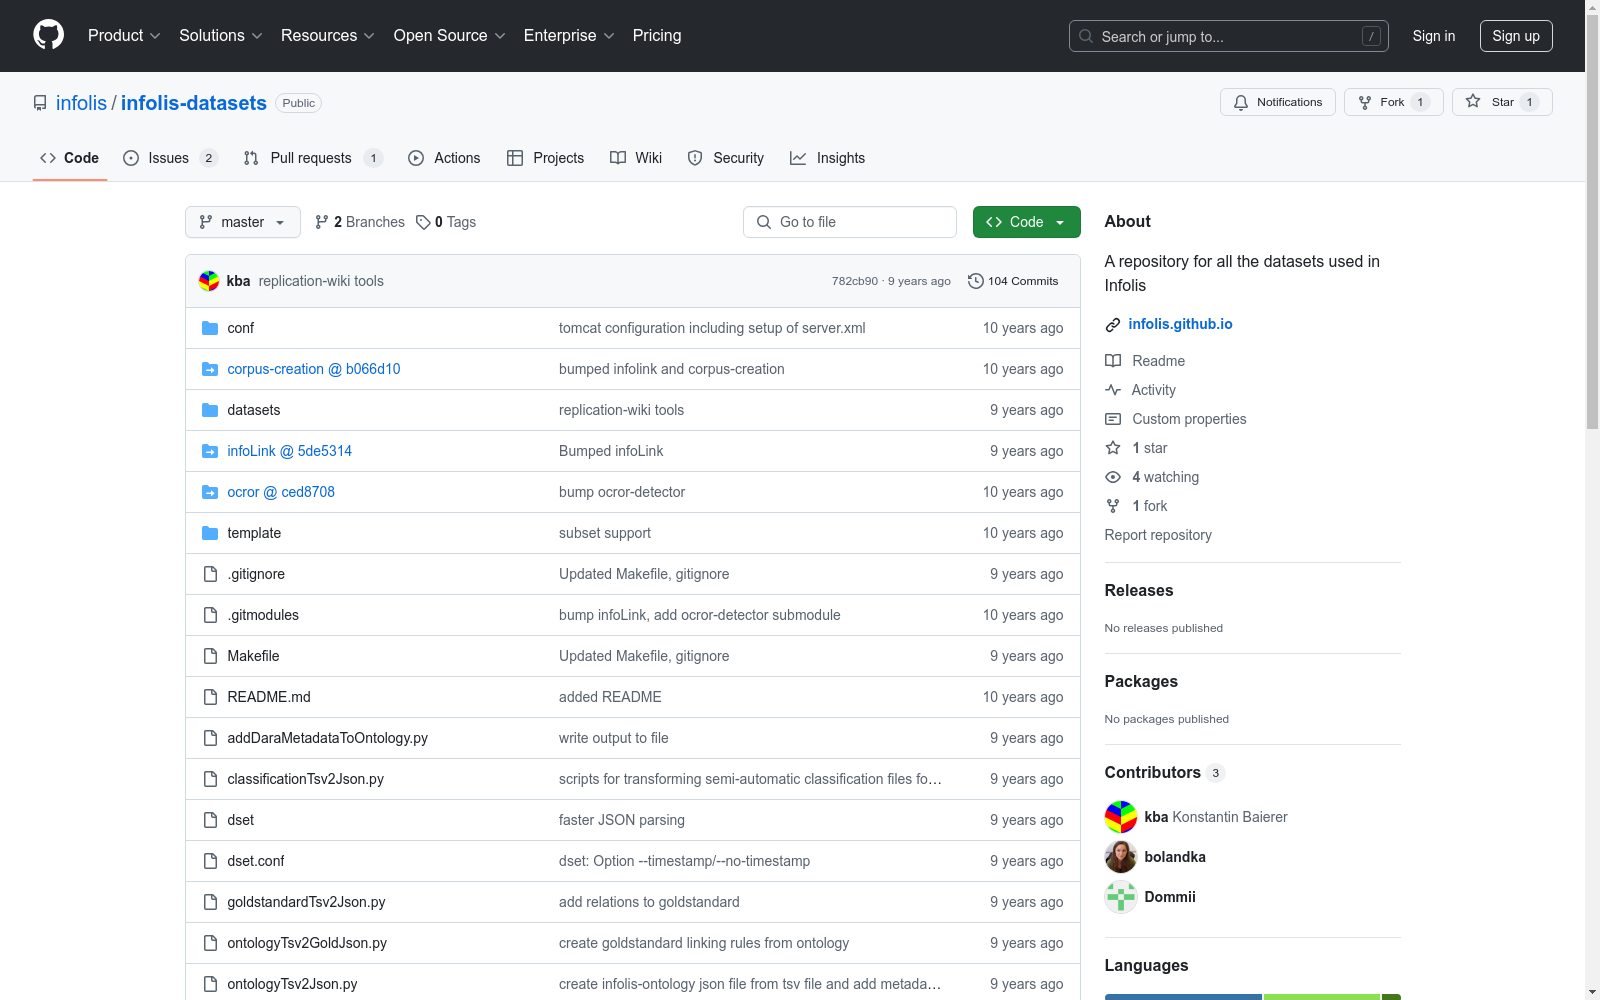Open the Releases heading link
Viewport: 1600px width, 1000px height.
(x=1139, y=590)
